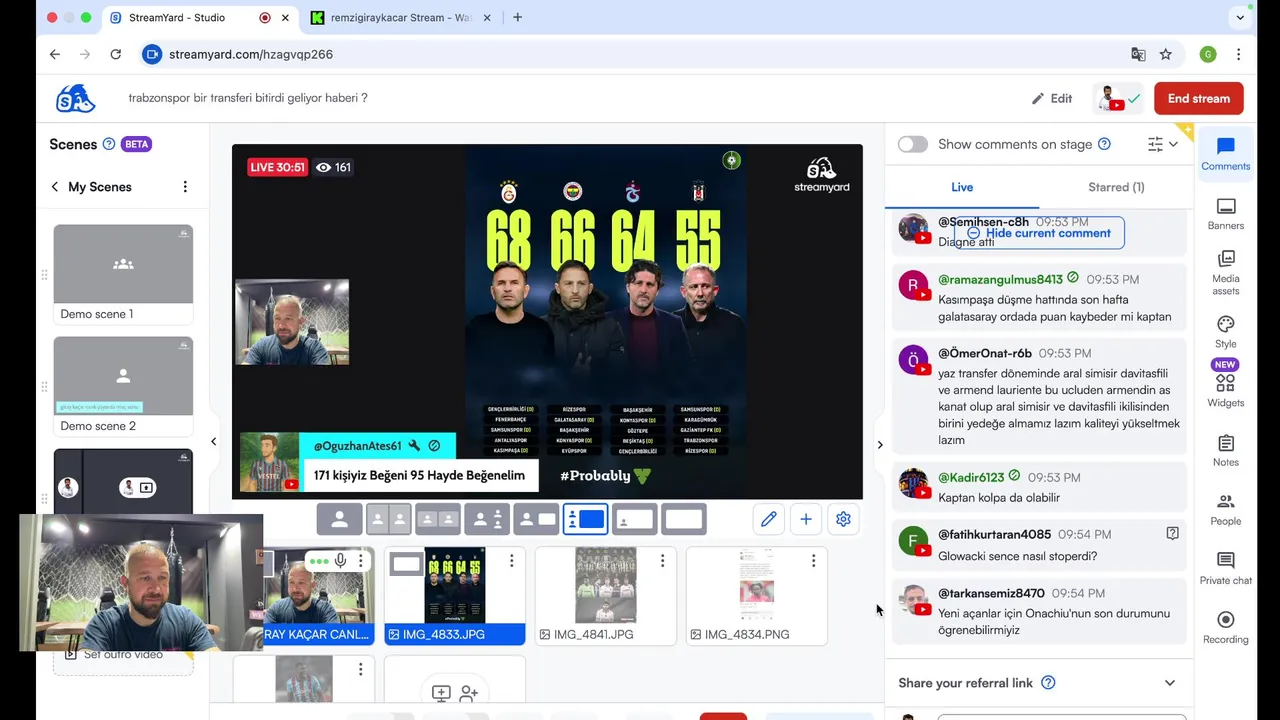Open the Style panel
The width and height of the screenshot is (1280, 720).
(1226, 332)
